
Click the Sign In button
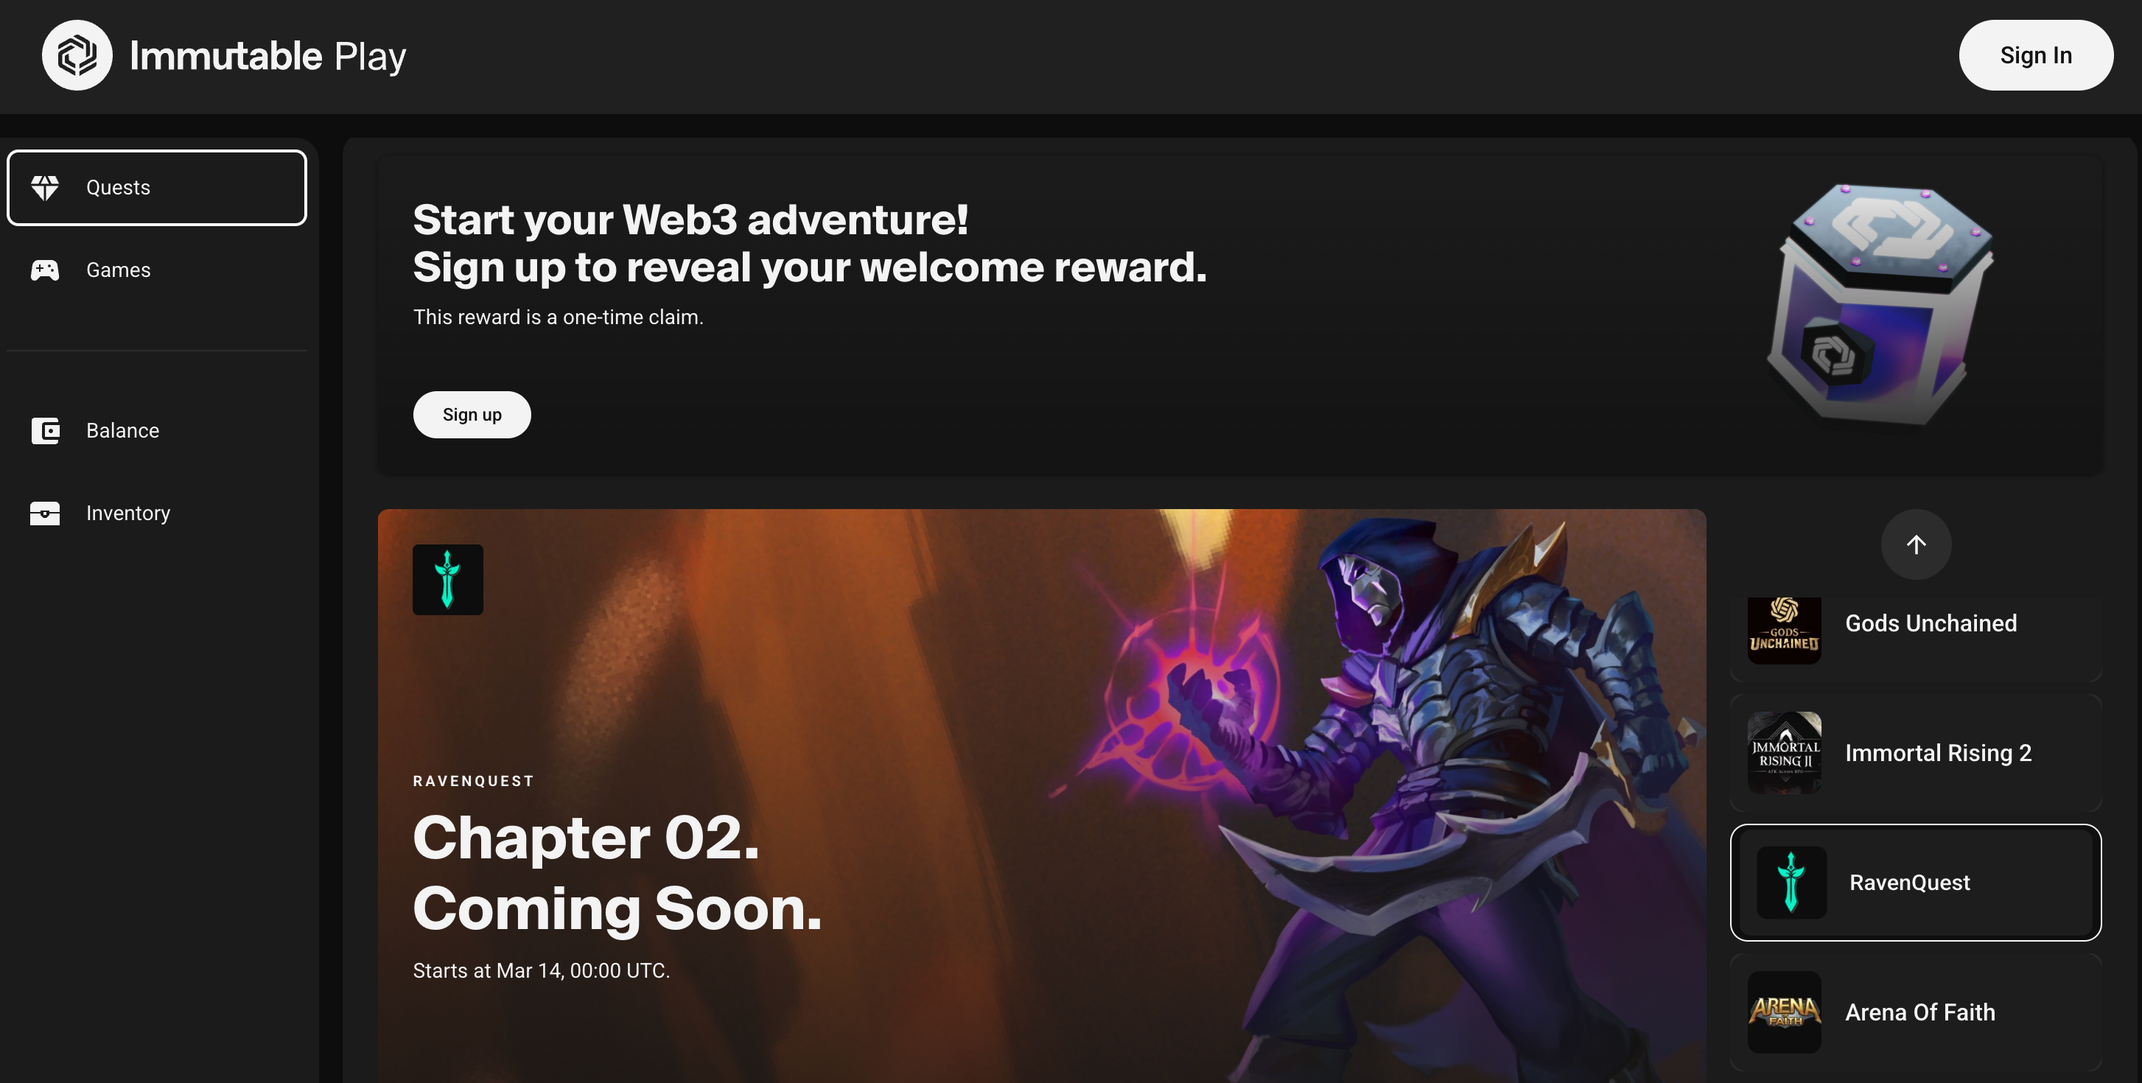pos(2035,55)
